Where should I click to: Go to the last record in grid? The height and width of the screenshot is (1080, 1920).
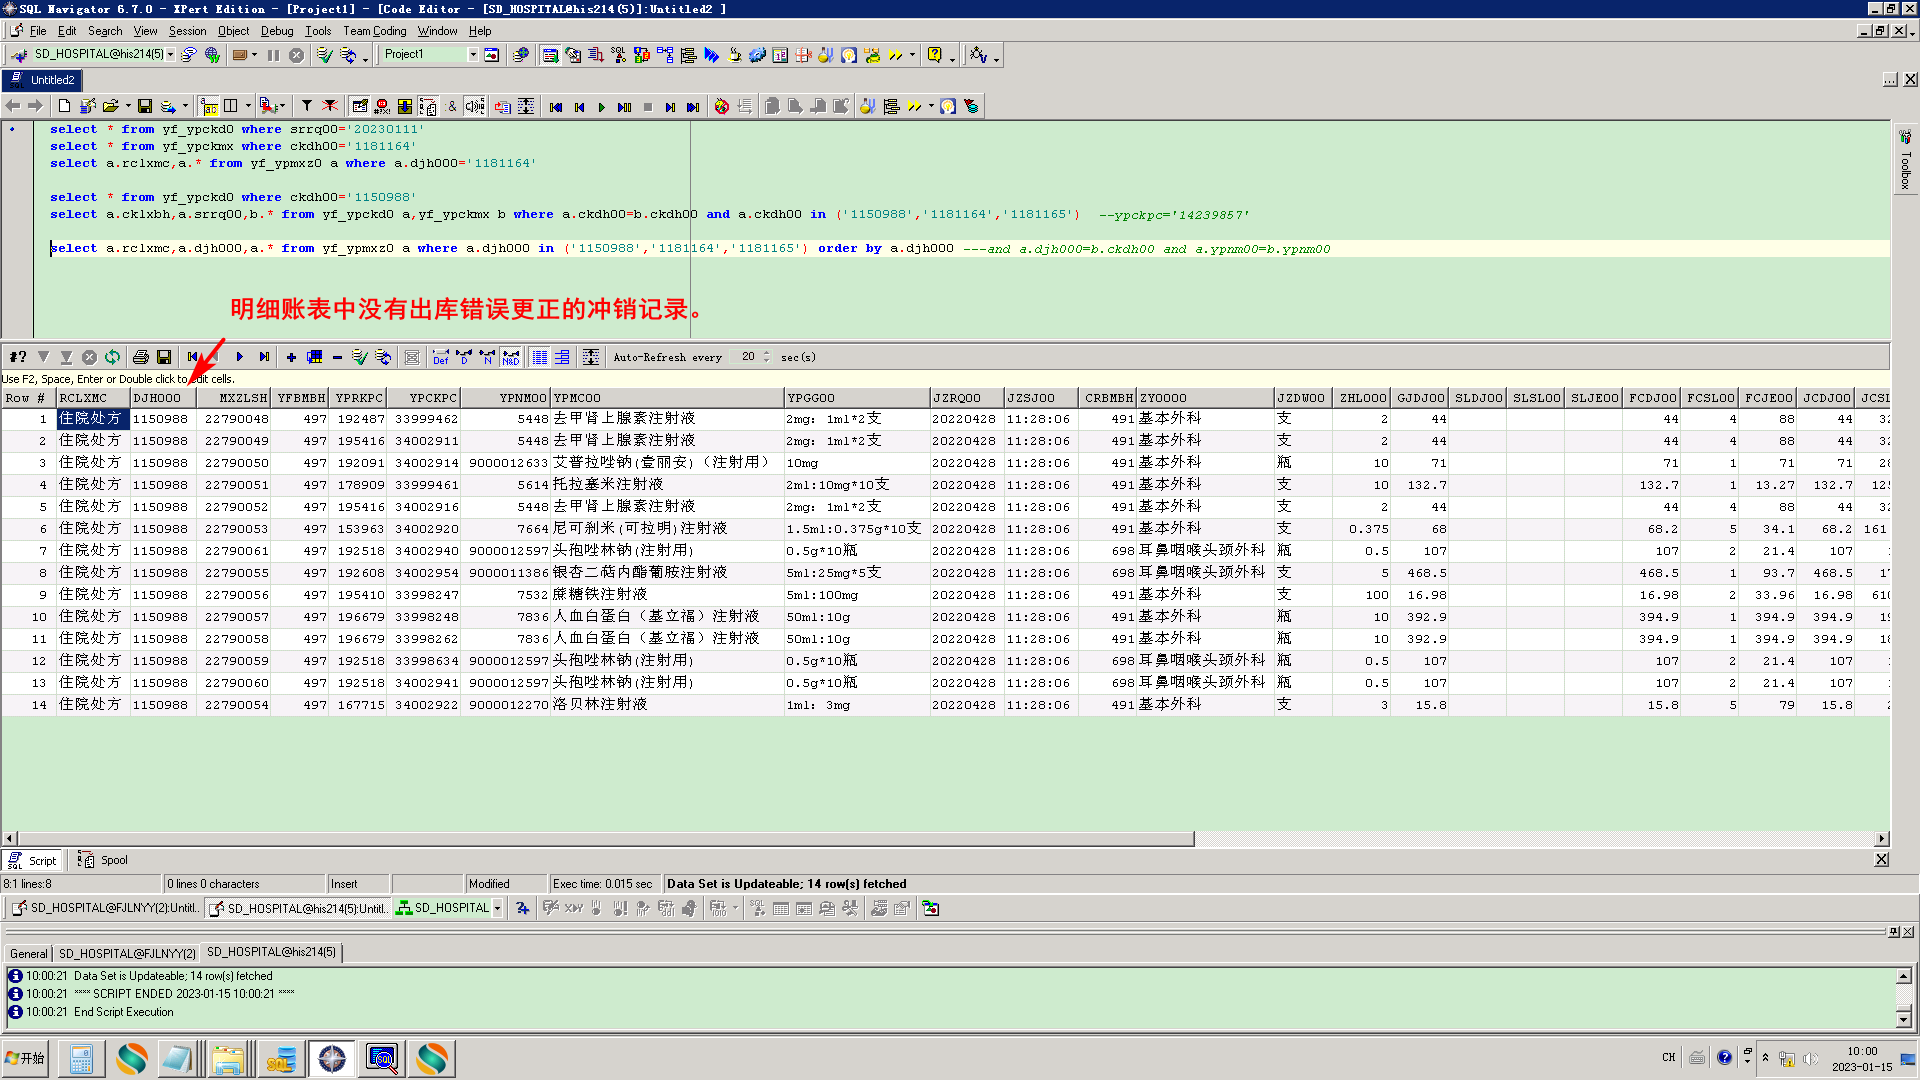[x=264, y=357]
